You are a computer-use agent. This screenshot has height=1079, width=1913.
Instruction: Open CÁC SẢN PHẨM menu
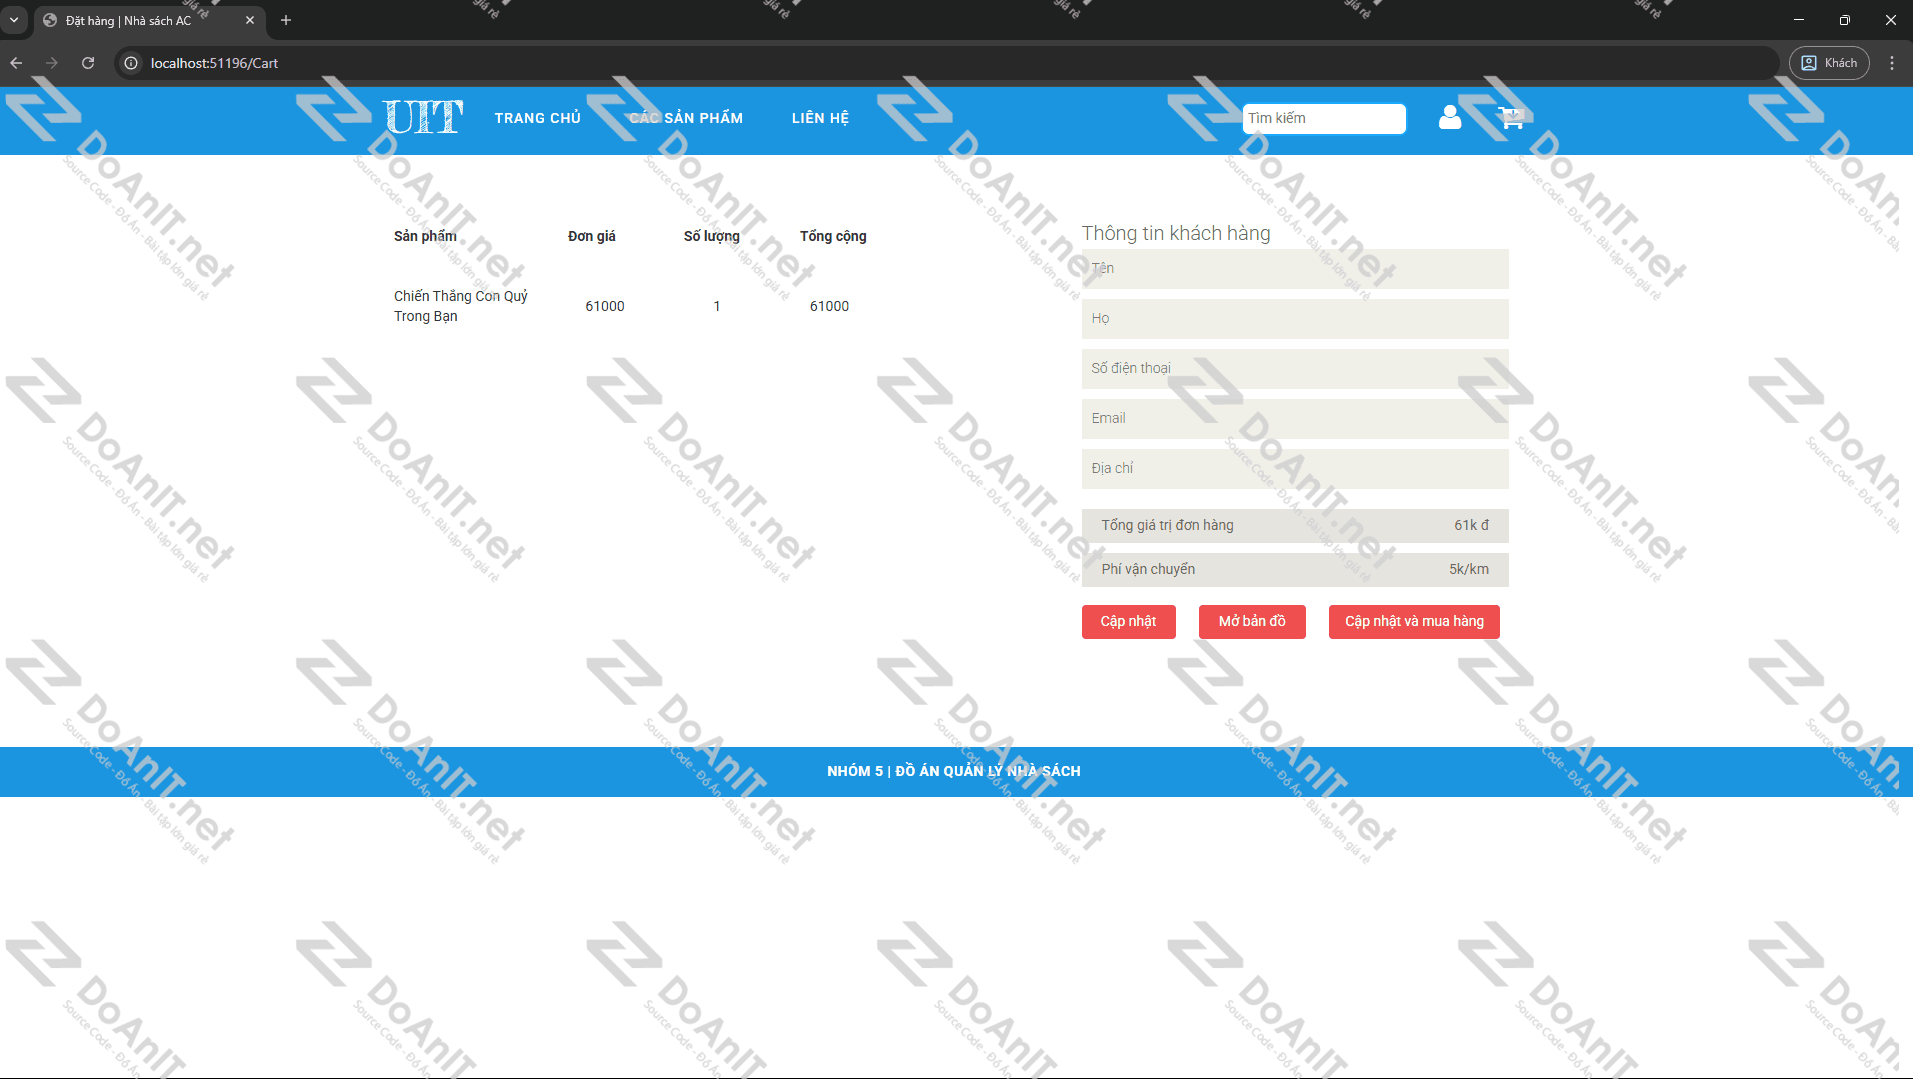[x=686, y=118]
